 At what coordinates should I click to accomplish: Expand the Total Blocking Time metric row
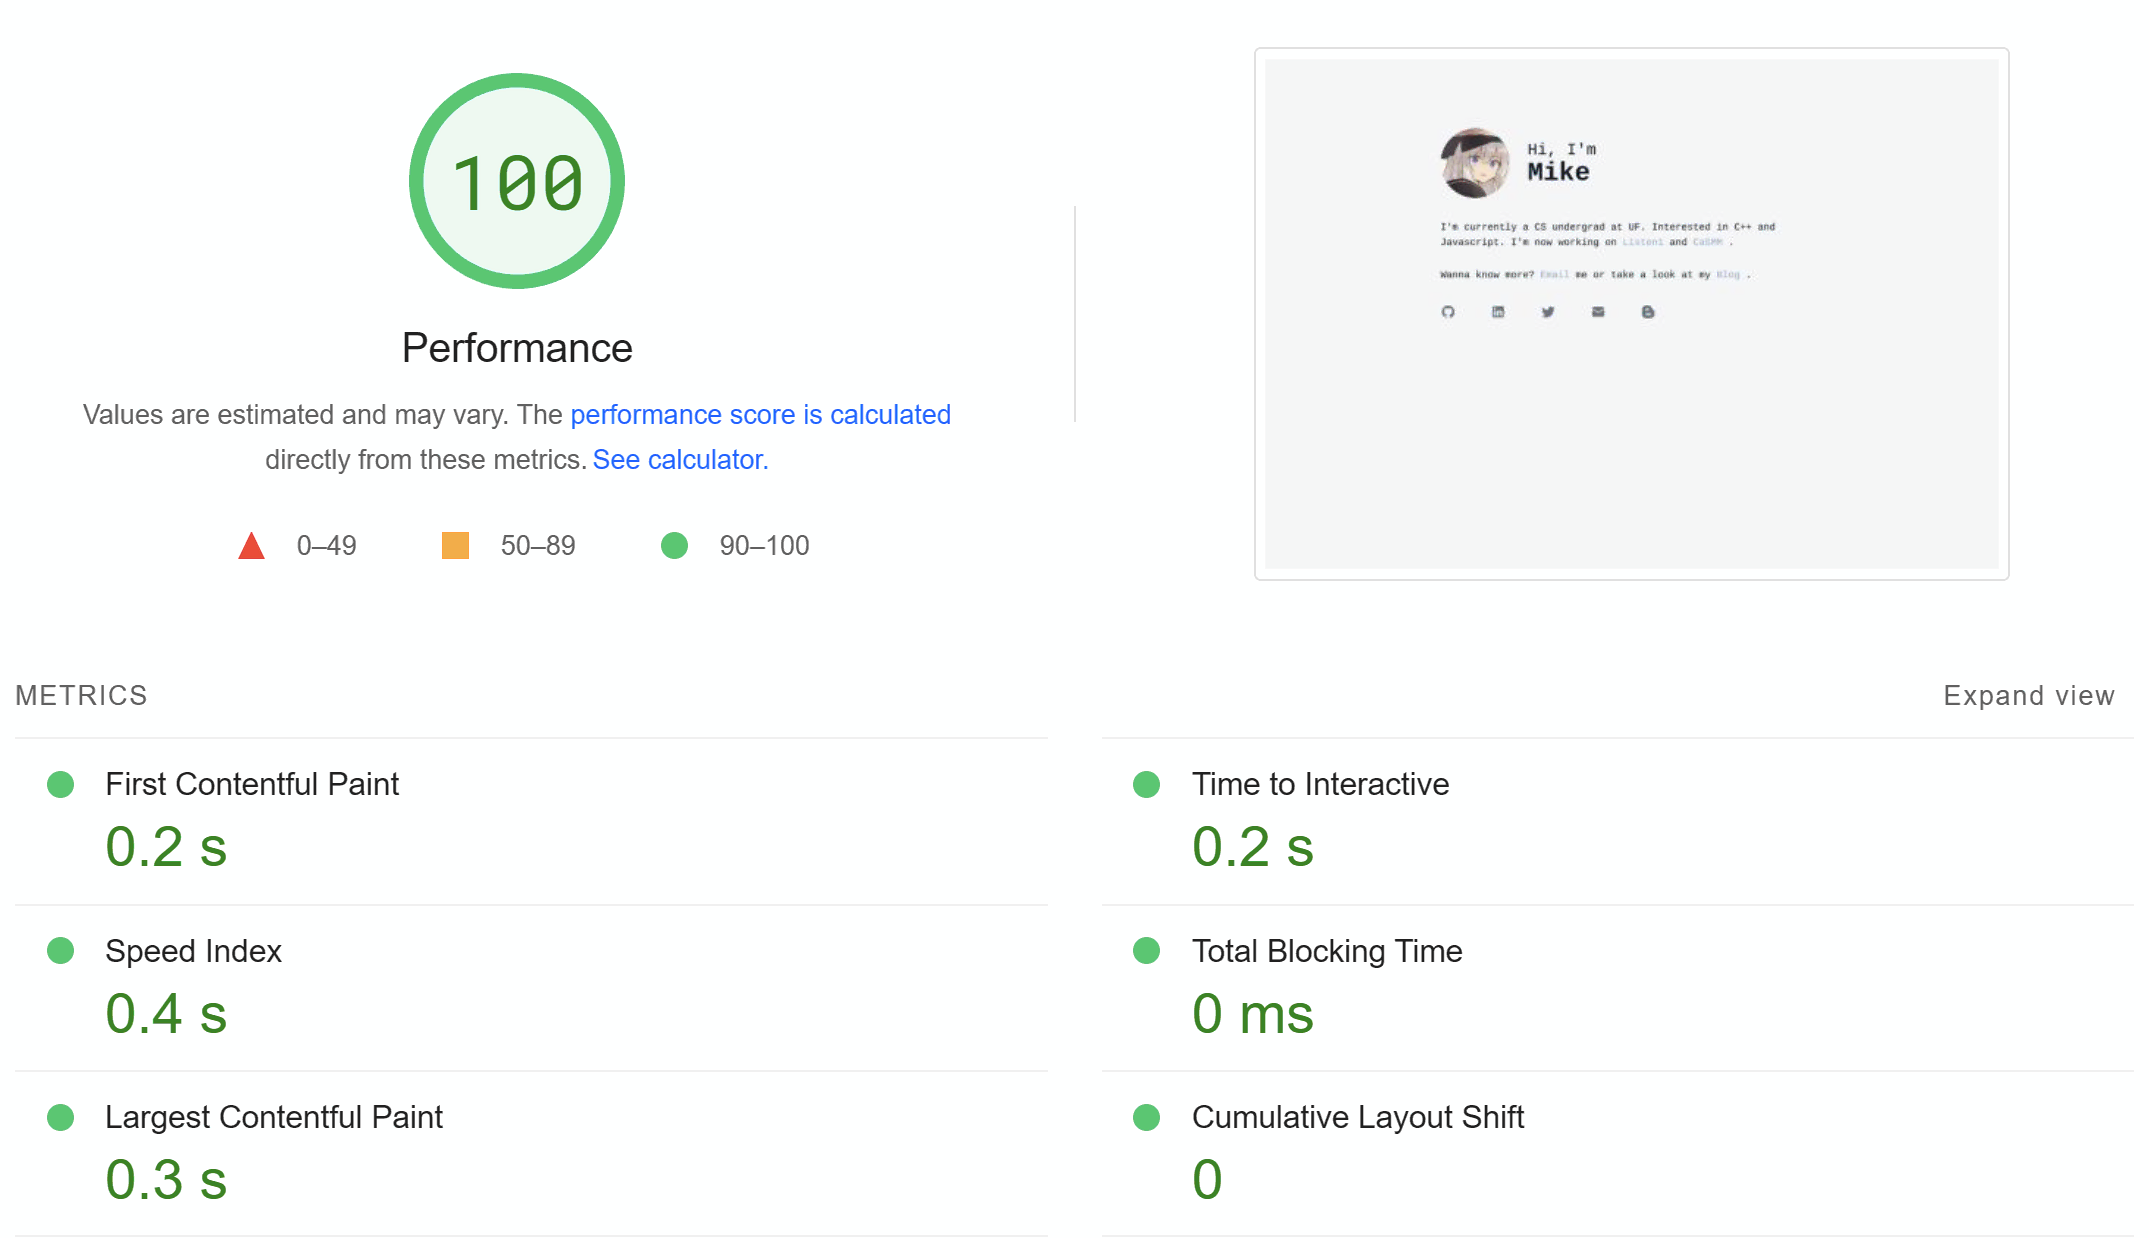click(1326, 951)
